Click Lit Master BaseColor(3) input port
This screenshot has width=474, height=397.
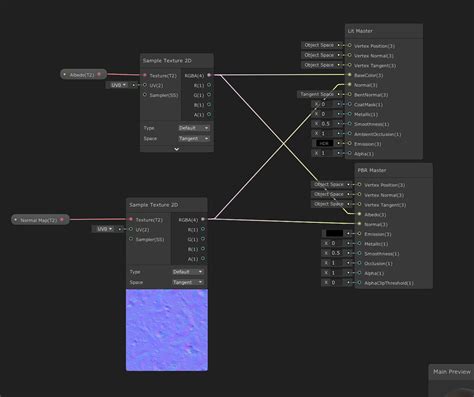coord(350,75)
